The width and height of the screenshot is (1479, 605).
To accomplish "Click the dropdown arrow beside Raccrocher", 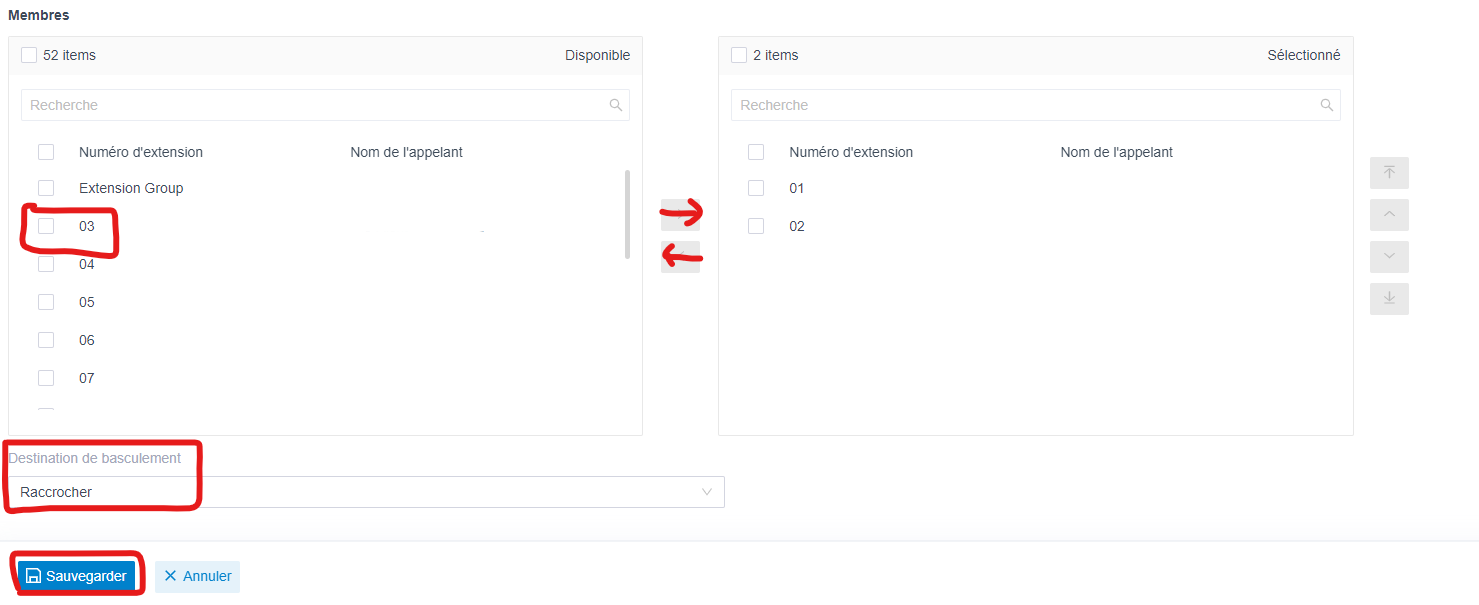I will [x=707, y=492].
